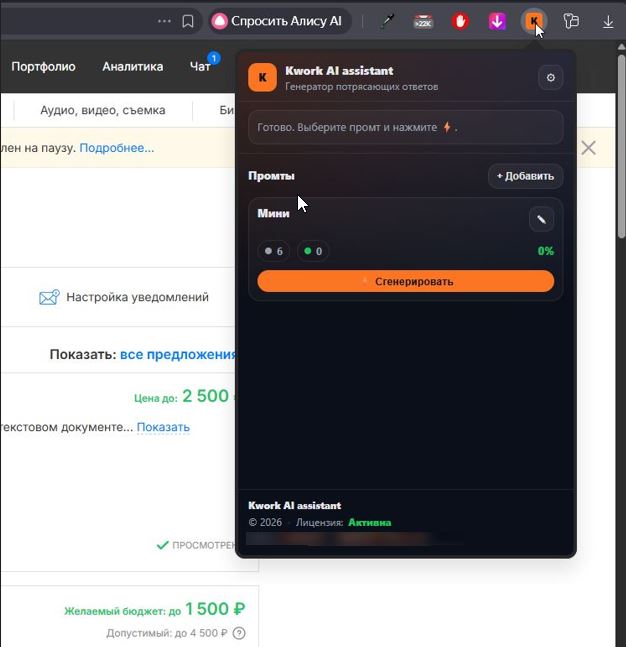Click the Сгенерировать button
The width and height of the screenshot is (626, 647).
click(405, 281)
